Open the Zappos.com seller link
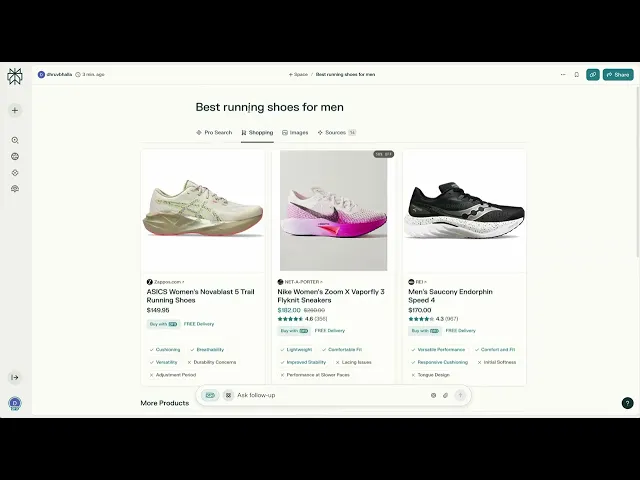640x480 pixels. coord(165,282)
